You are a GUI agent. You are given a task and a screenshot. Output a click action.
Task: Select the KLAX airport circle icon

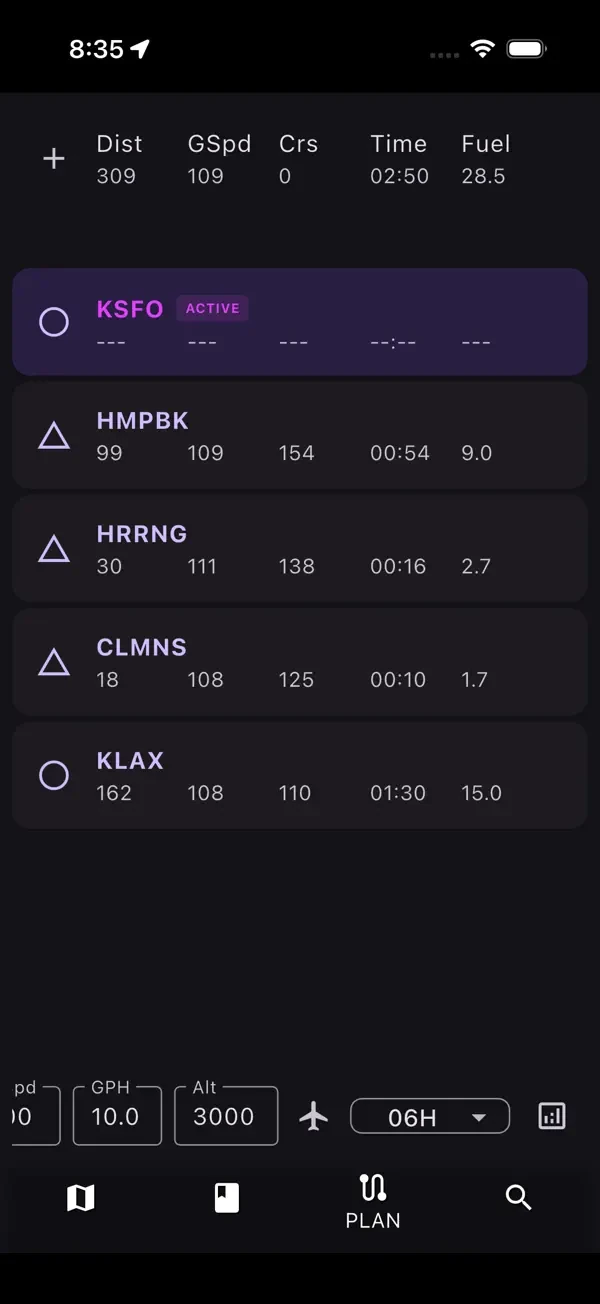[54, 776]
